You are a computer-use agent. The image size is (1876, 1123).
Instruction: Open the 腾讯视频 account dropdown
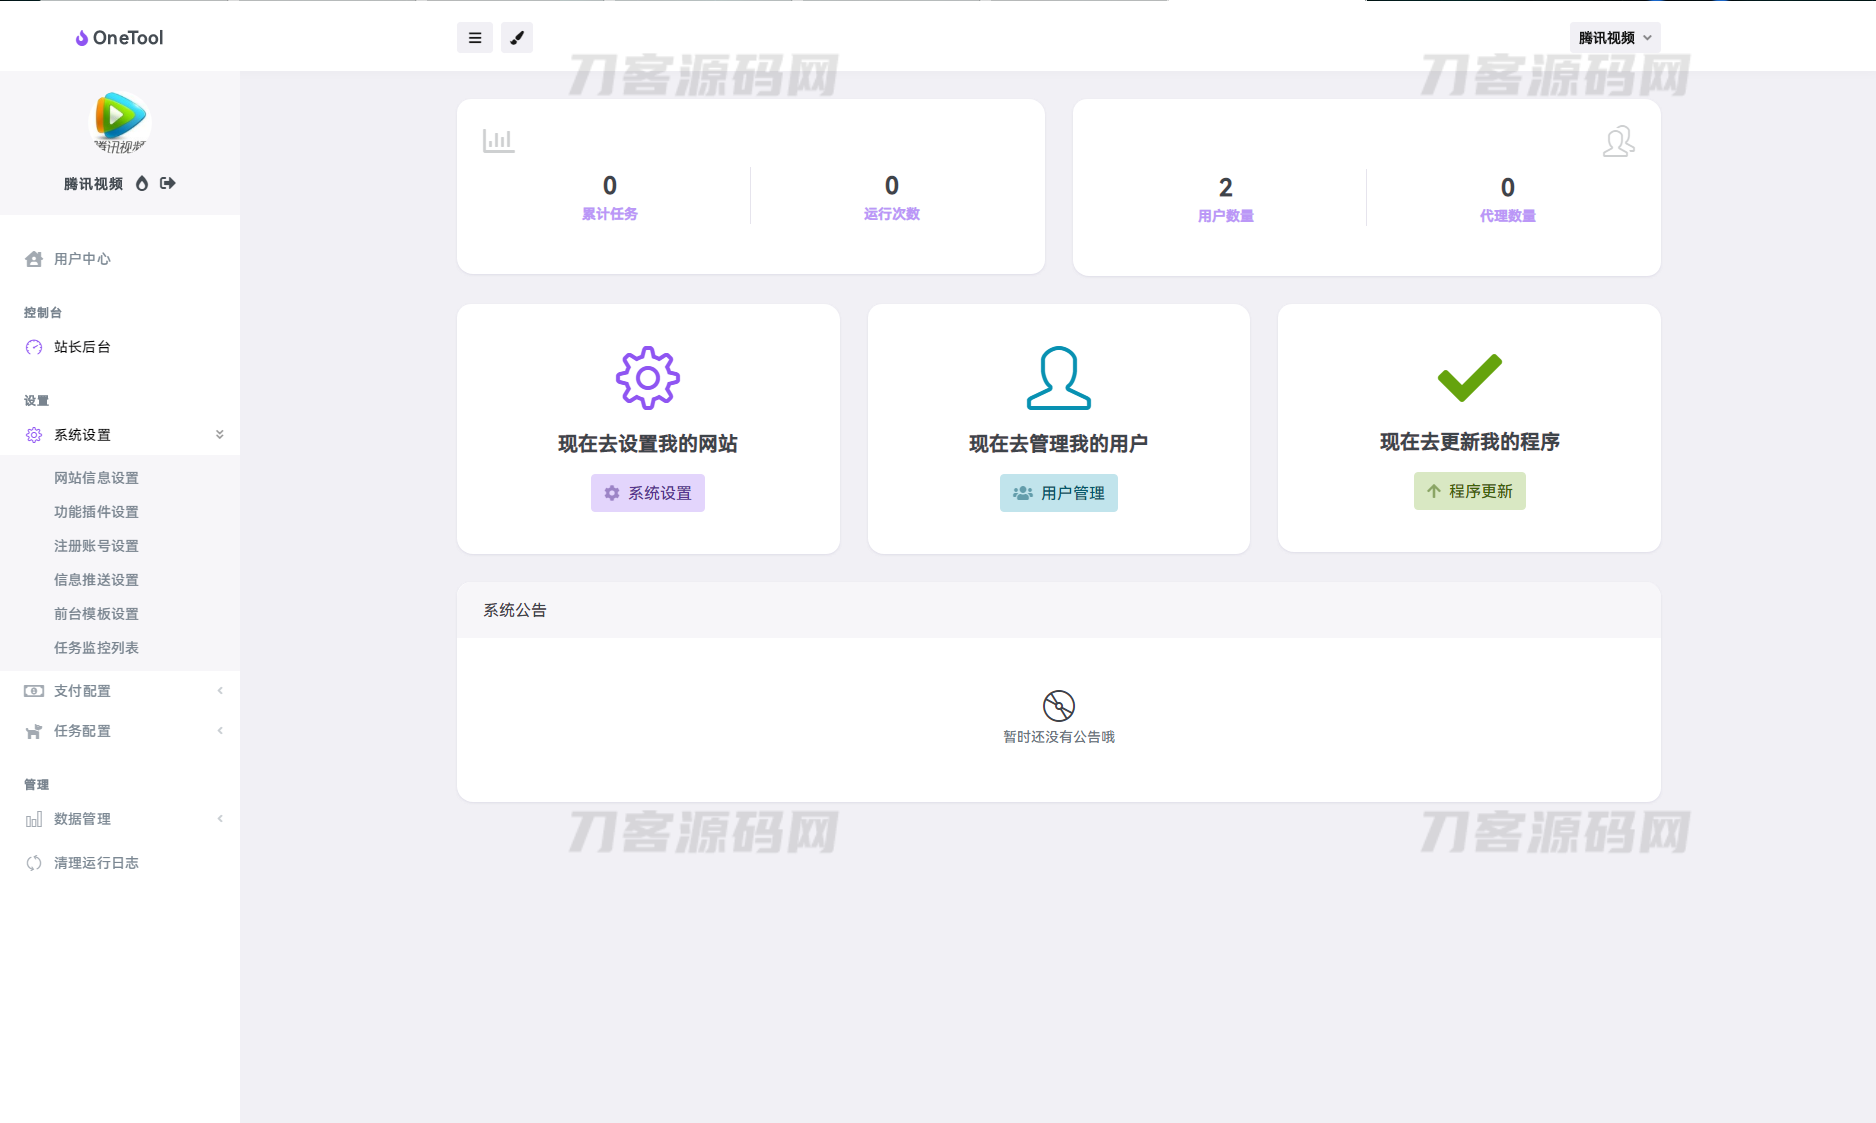click(x=1614, y=38)
